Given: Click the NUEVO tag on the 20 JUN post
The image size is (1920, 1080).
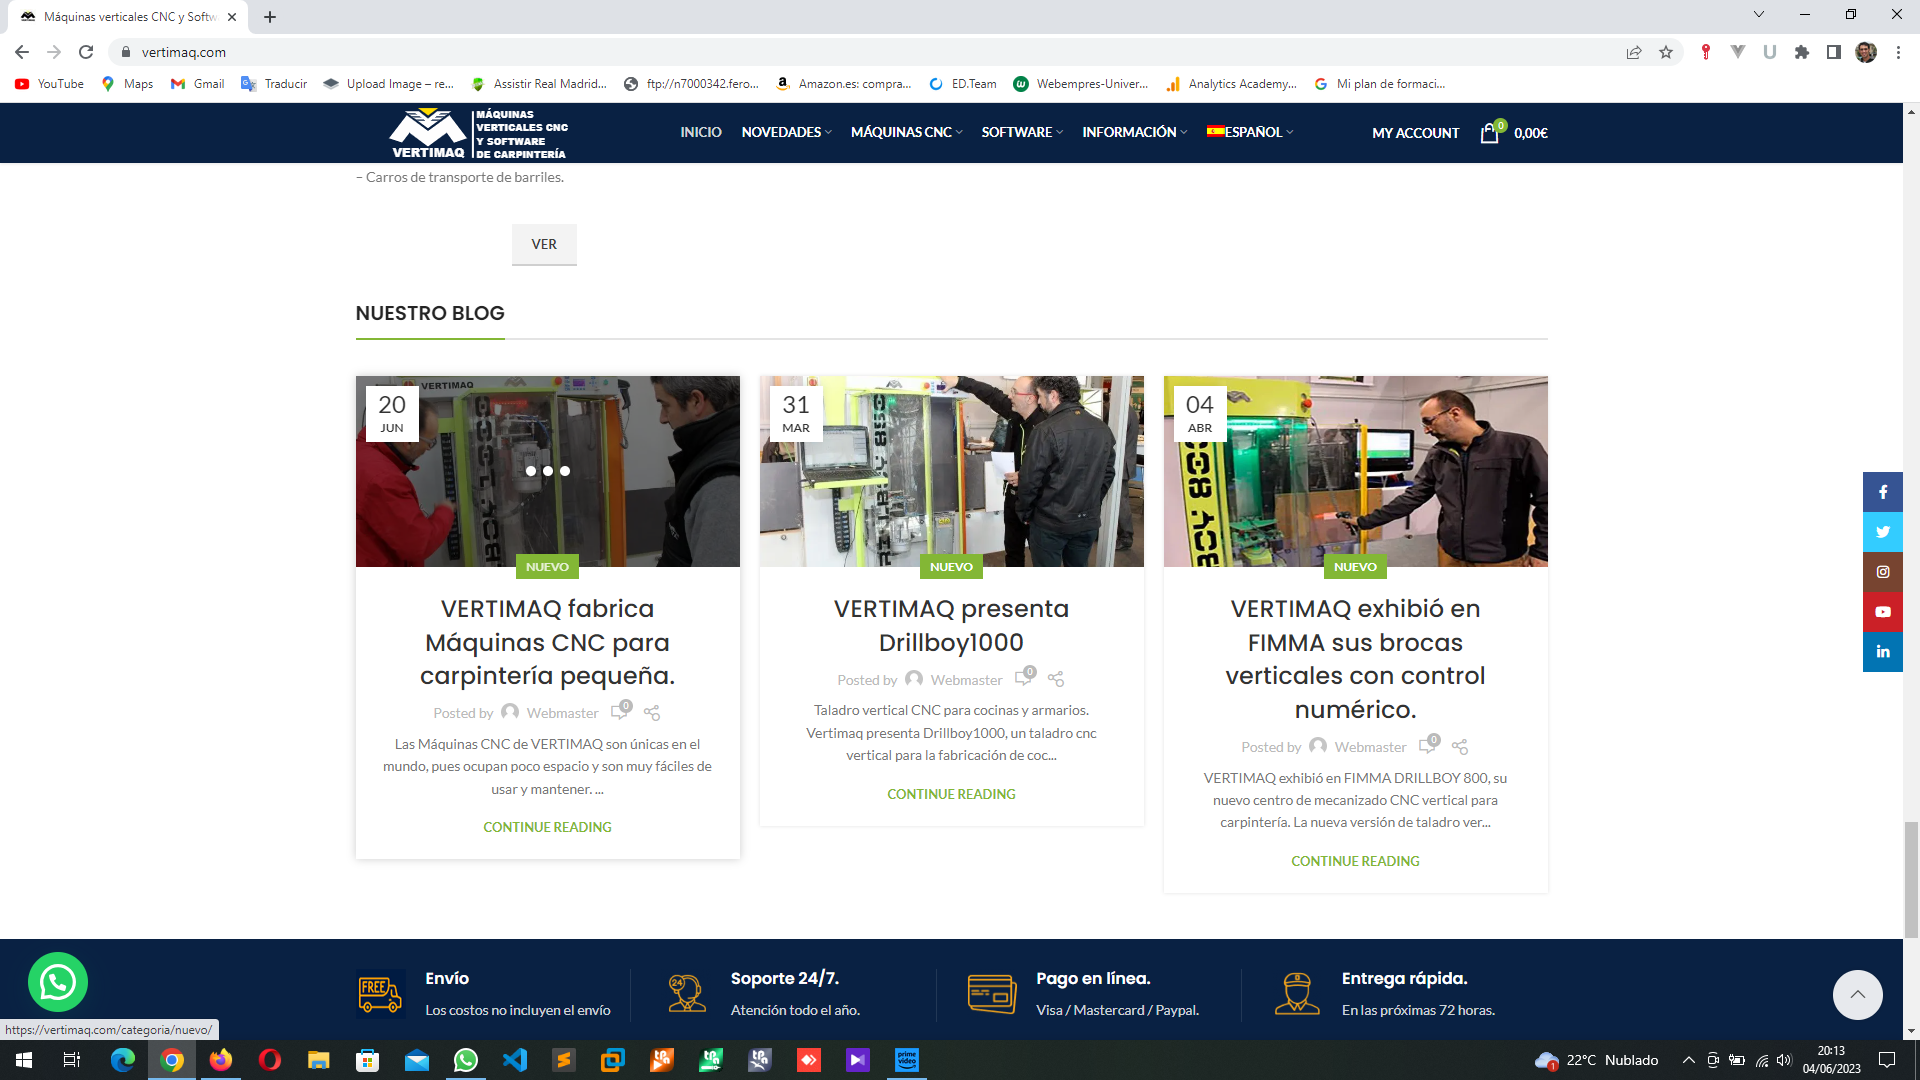Looking at the screenshot, I should tap(547, 567).
